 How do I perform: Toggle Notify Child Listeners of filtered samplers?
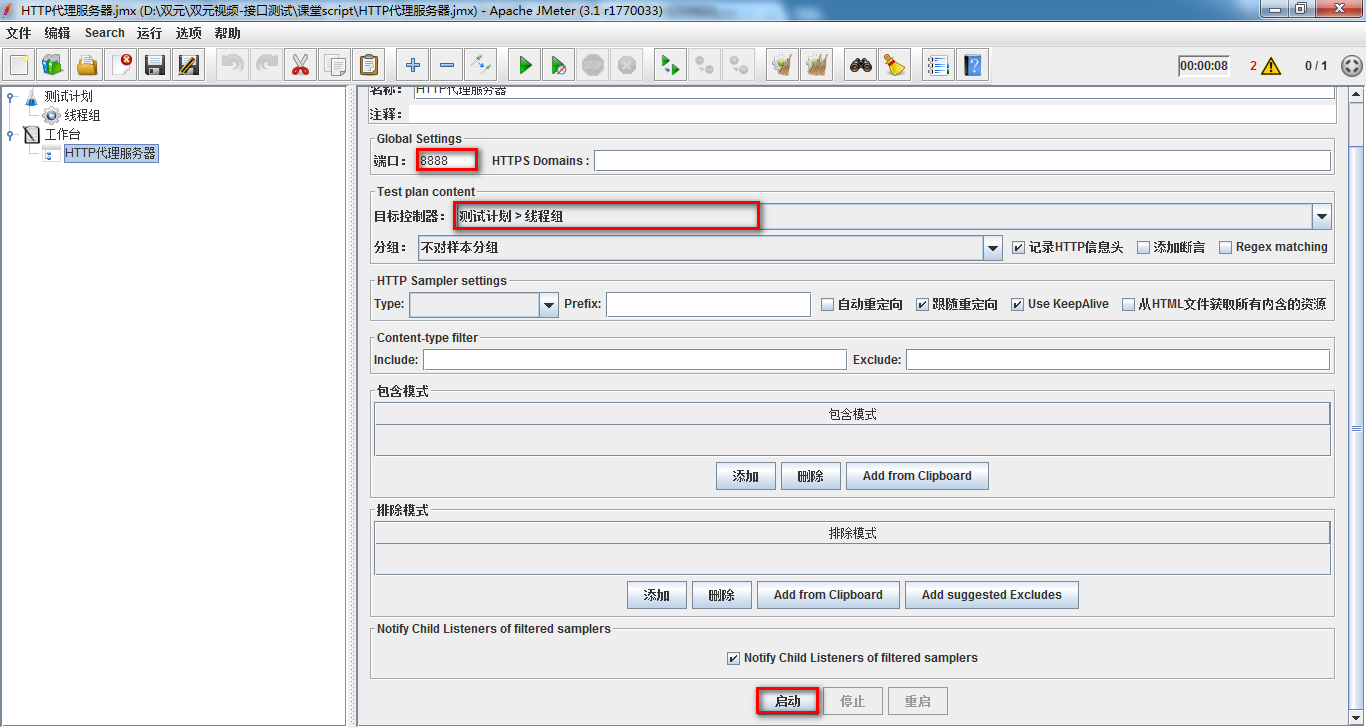[x=733, y=658]
